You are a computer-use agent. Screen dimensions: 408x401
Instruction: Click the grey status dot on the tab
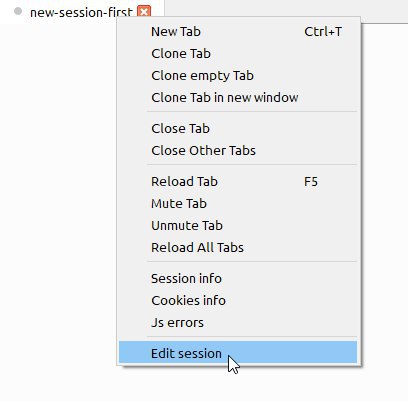click(x=18, y=11)
